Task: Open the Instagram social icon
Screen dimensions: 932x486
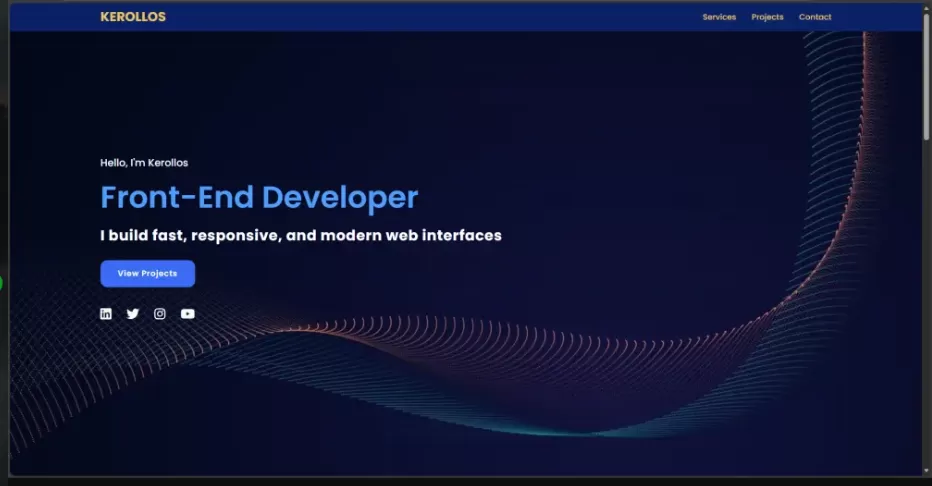Action: point(160,314)
